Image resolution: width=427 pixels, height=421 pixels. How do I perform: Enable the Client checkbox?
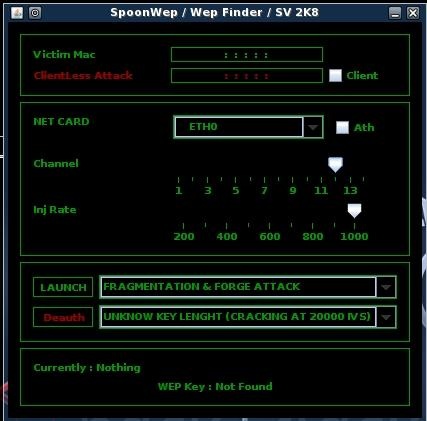click(x=335, y=76)
